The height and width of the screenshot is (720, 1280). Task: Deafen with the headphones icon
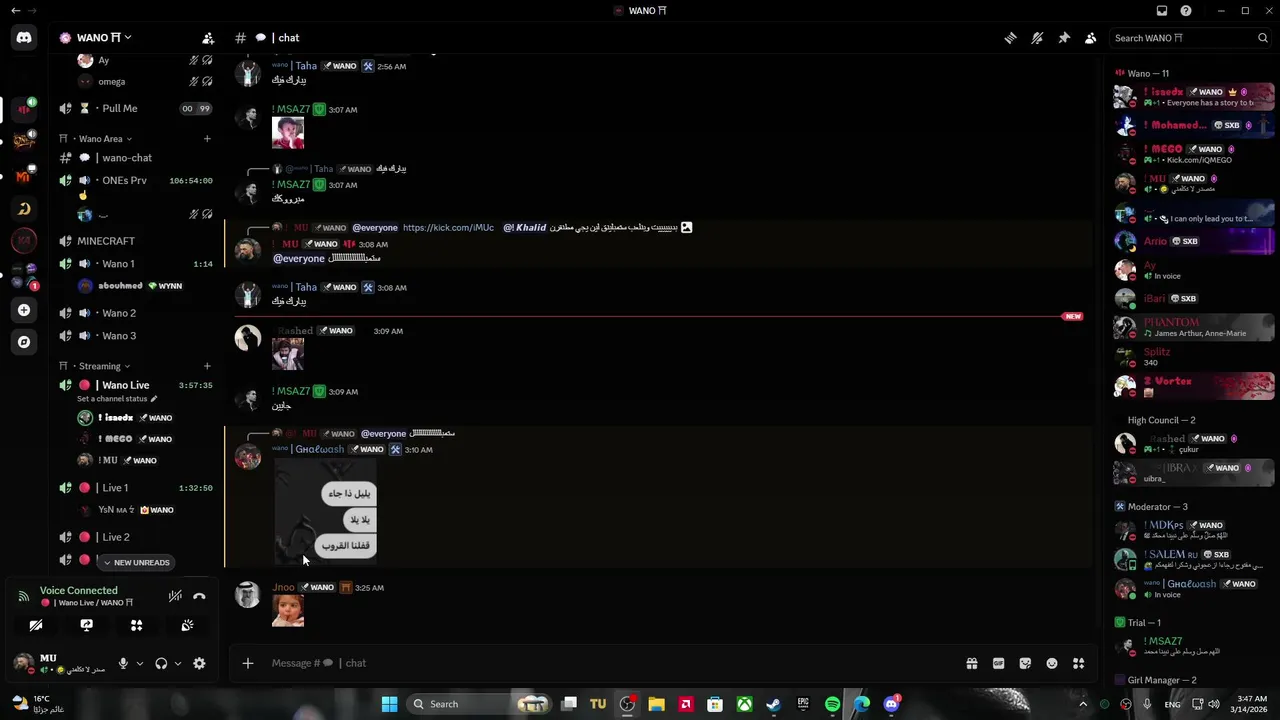161,663
